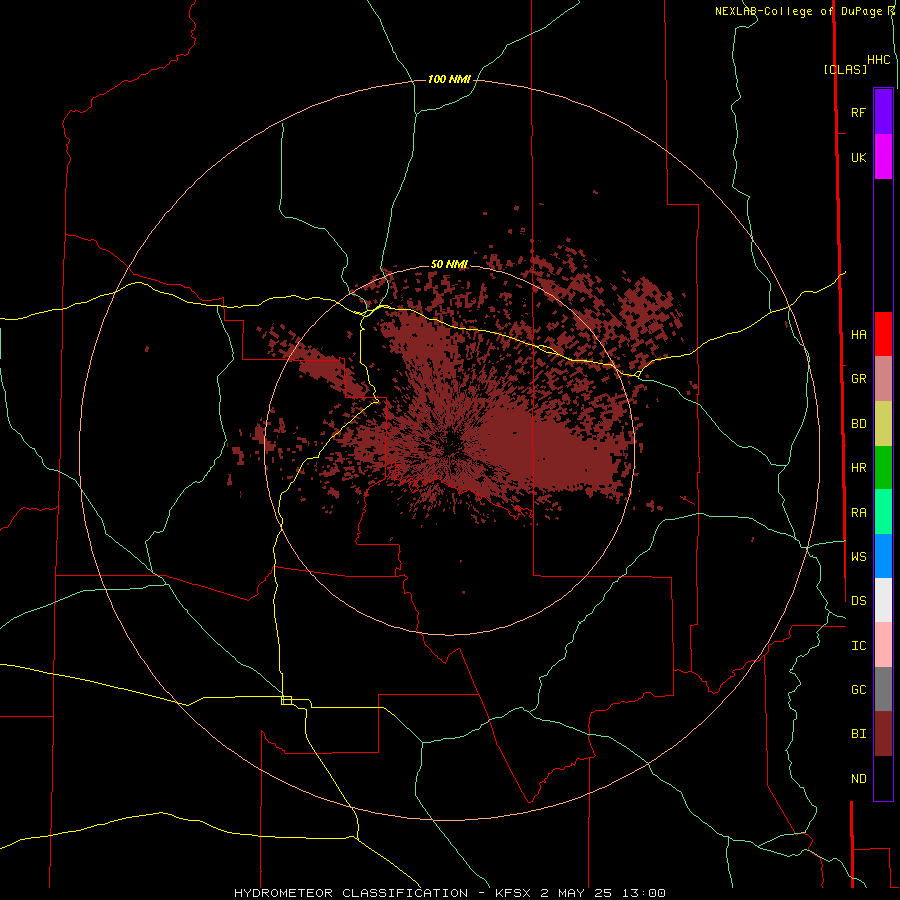Click the BI legend label
900x900 pixels.
858,734
